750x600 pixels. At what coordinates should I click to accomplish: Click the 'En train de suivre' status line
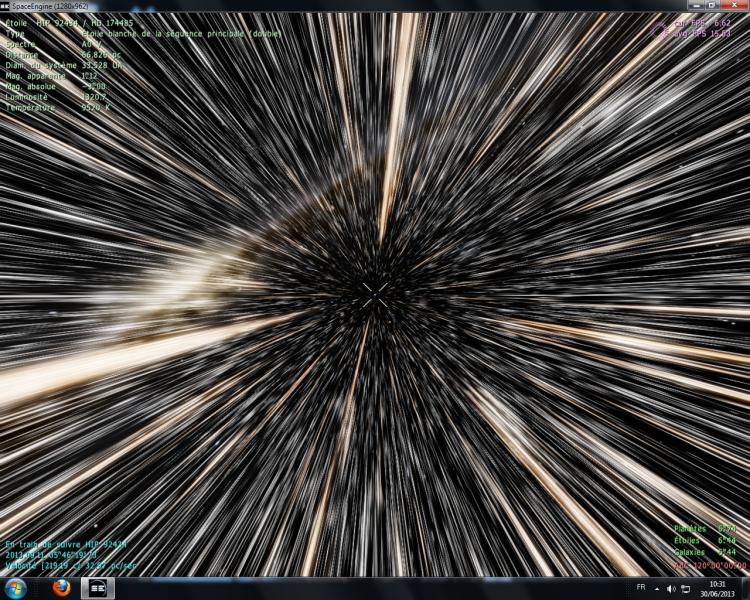click(66, 544)
